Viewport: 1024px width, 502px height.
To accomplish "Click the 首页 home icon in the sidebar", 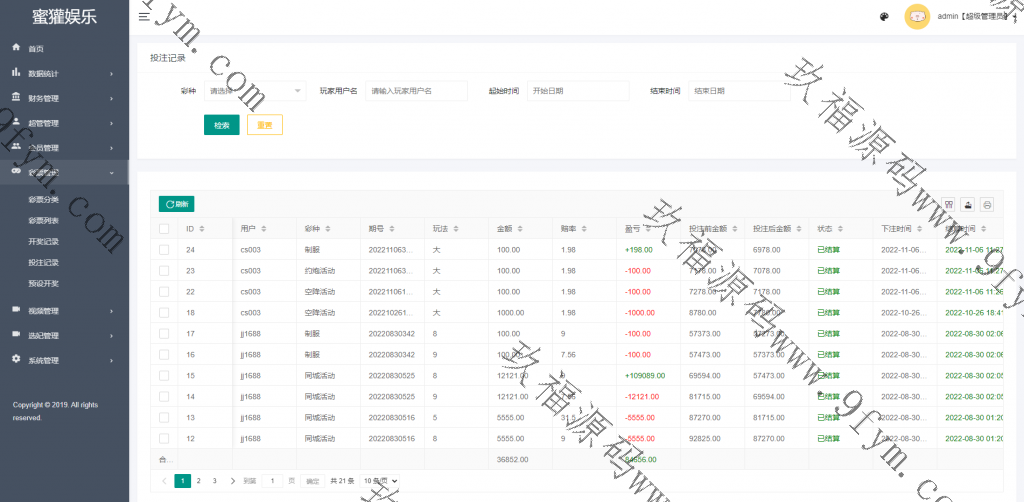I will coord(16,48).
